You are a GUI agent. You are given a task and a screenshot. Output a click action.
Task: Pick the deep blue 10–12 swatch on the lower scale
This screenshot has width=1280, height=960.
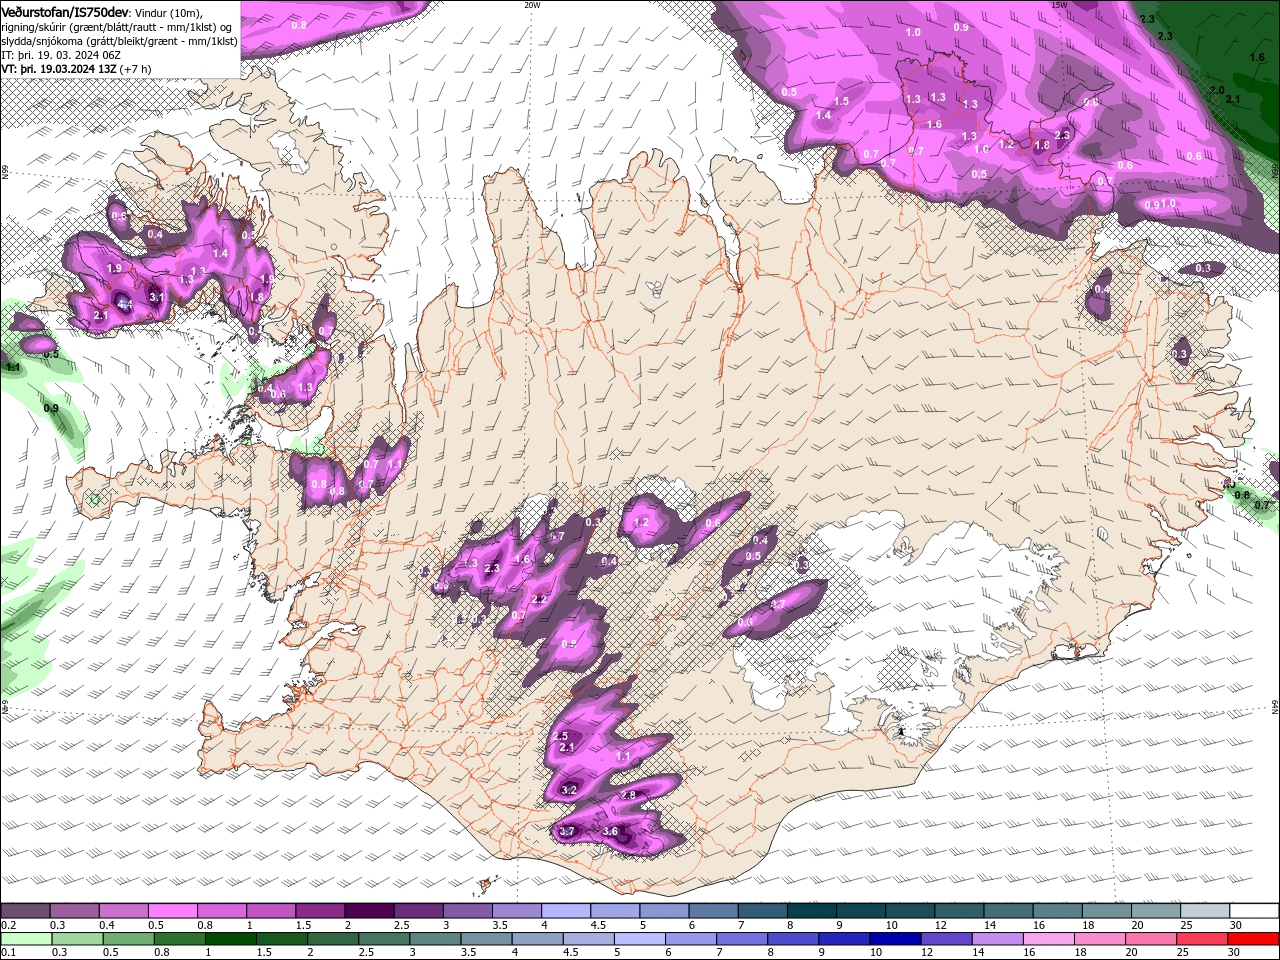pyautogui.click(x=894, y=939)
